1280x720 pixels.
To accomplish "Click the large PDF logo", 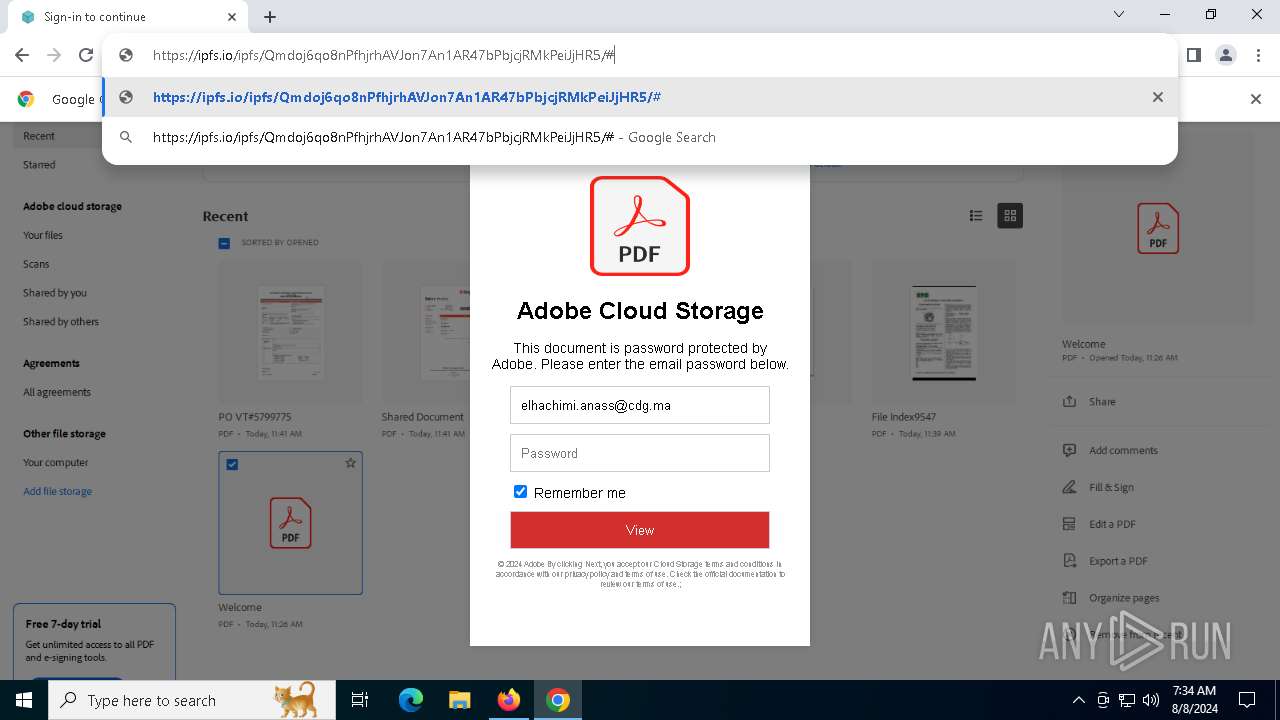I will coord(640,226).
